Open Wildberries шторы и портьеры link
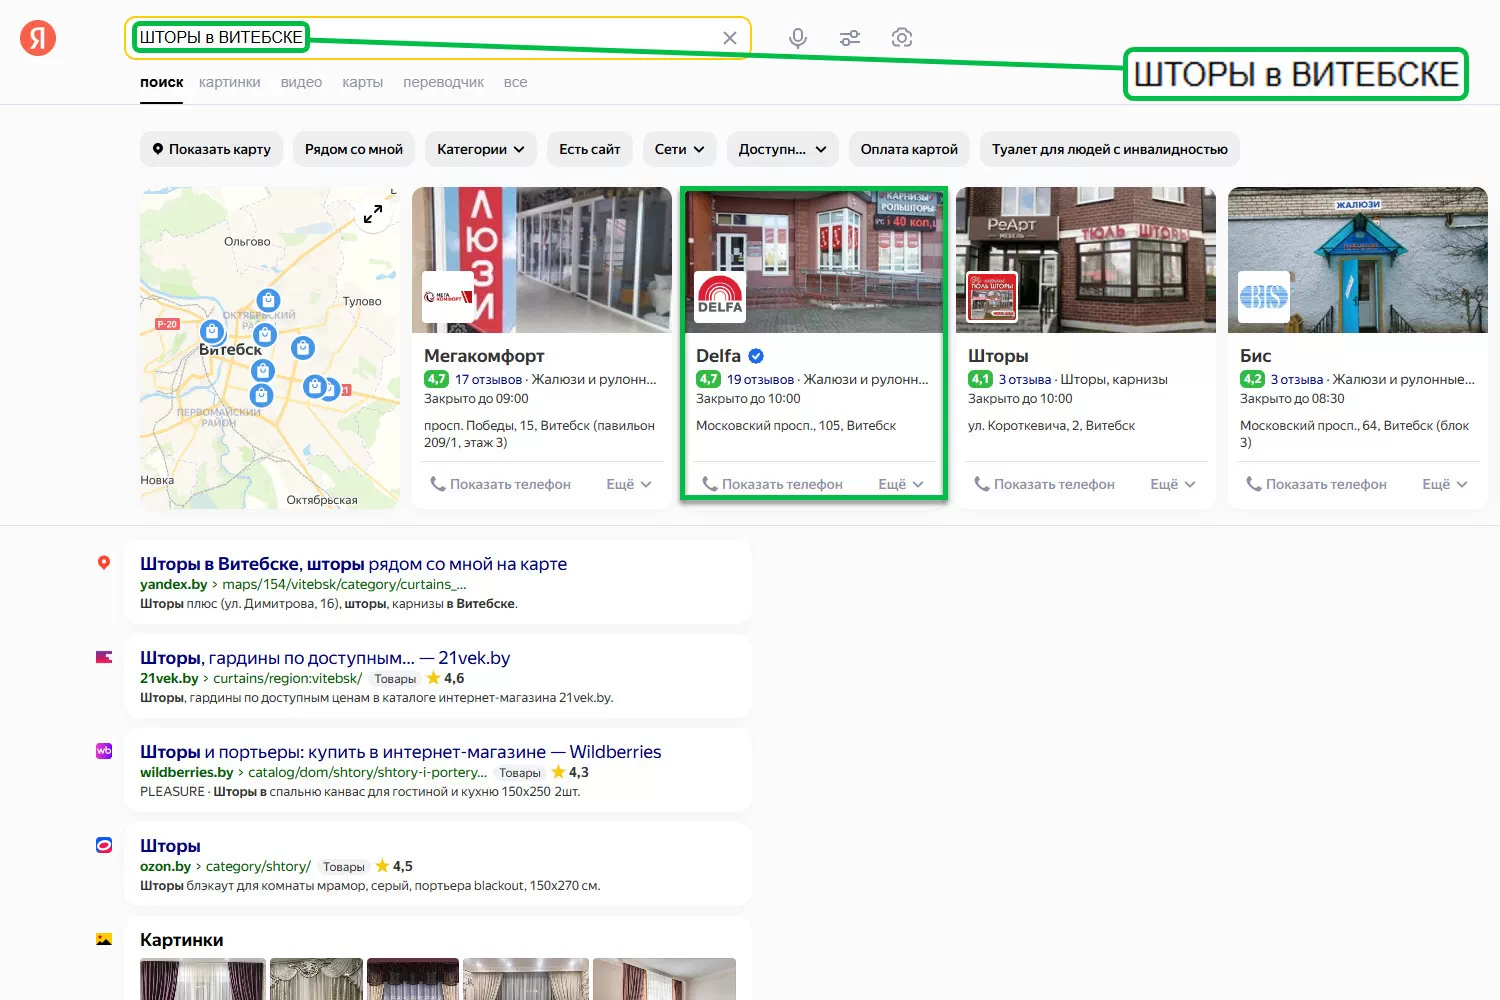The width and height of the screenshot is (1500, 1000). pyautogui.click(x=400, y=752)
